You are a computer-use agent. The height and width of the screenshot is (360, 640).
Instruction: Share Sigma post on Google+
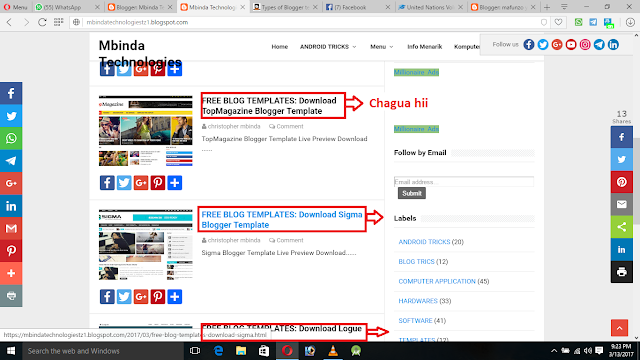point(141,297)
